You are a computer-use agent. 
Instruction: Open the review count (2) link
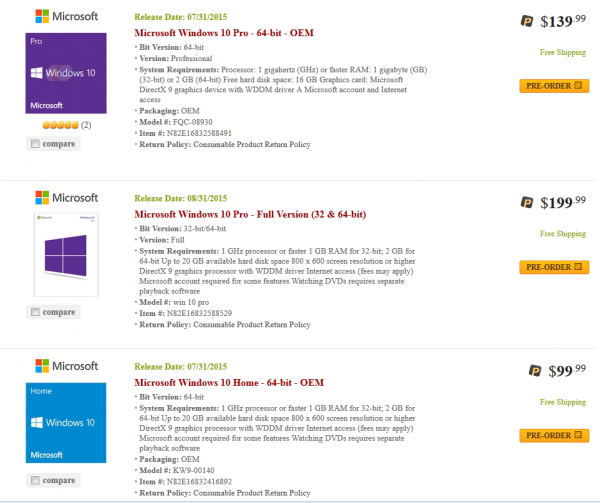(86, 125)
